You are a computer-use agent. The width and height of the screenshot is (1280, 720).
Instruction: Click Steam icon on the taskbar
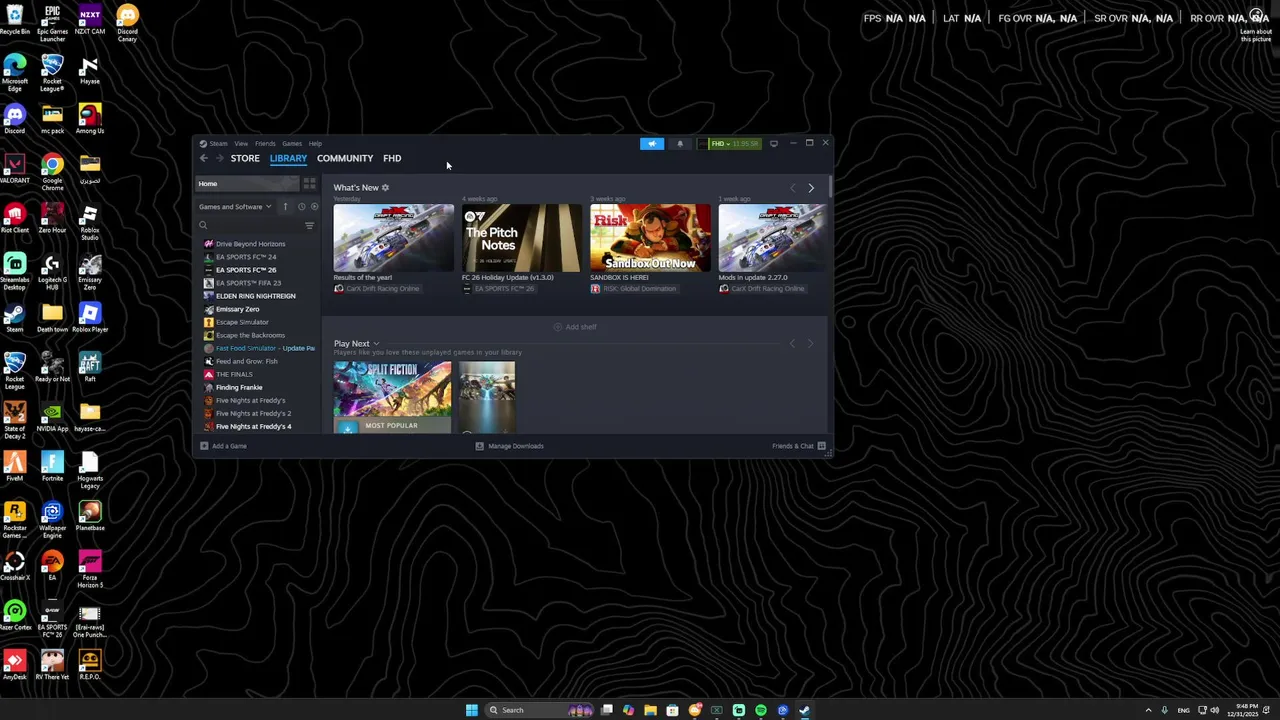[x=805, y=710]
